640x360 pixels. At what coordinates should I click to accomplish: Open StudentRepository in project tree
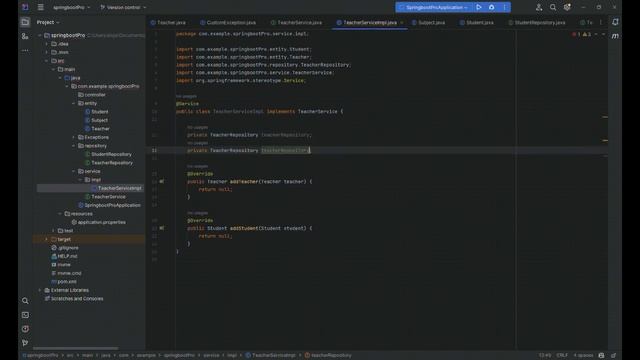108,154
